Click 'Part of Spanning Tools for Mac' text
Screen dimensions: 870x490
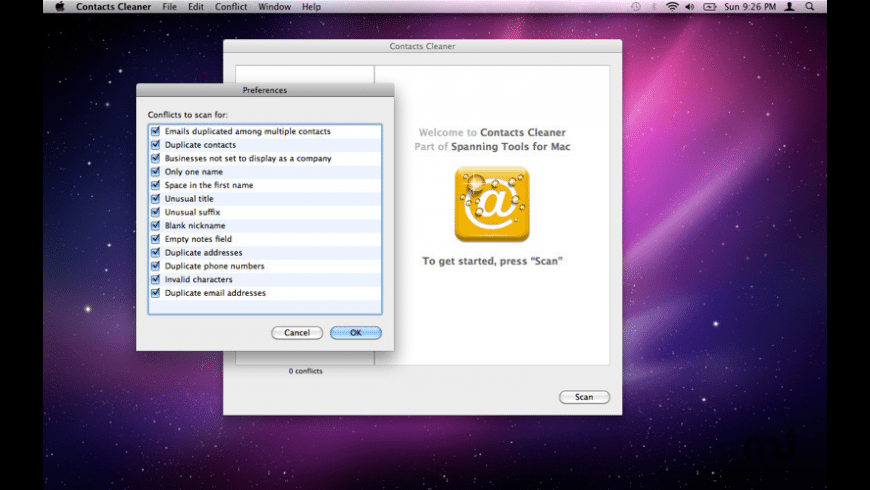[x=492, y=147]
